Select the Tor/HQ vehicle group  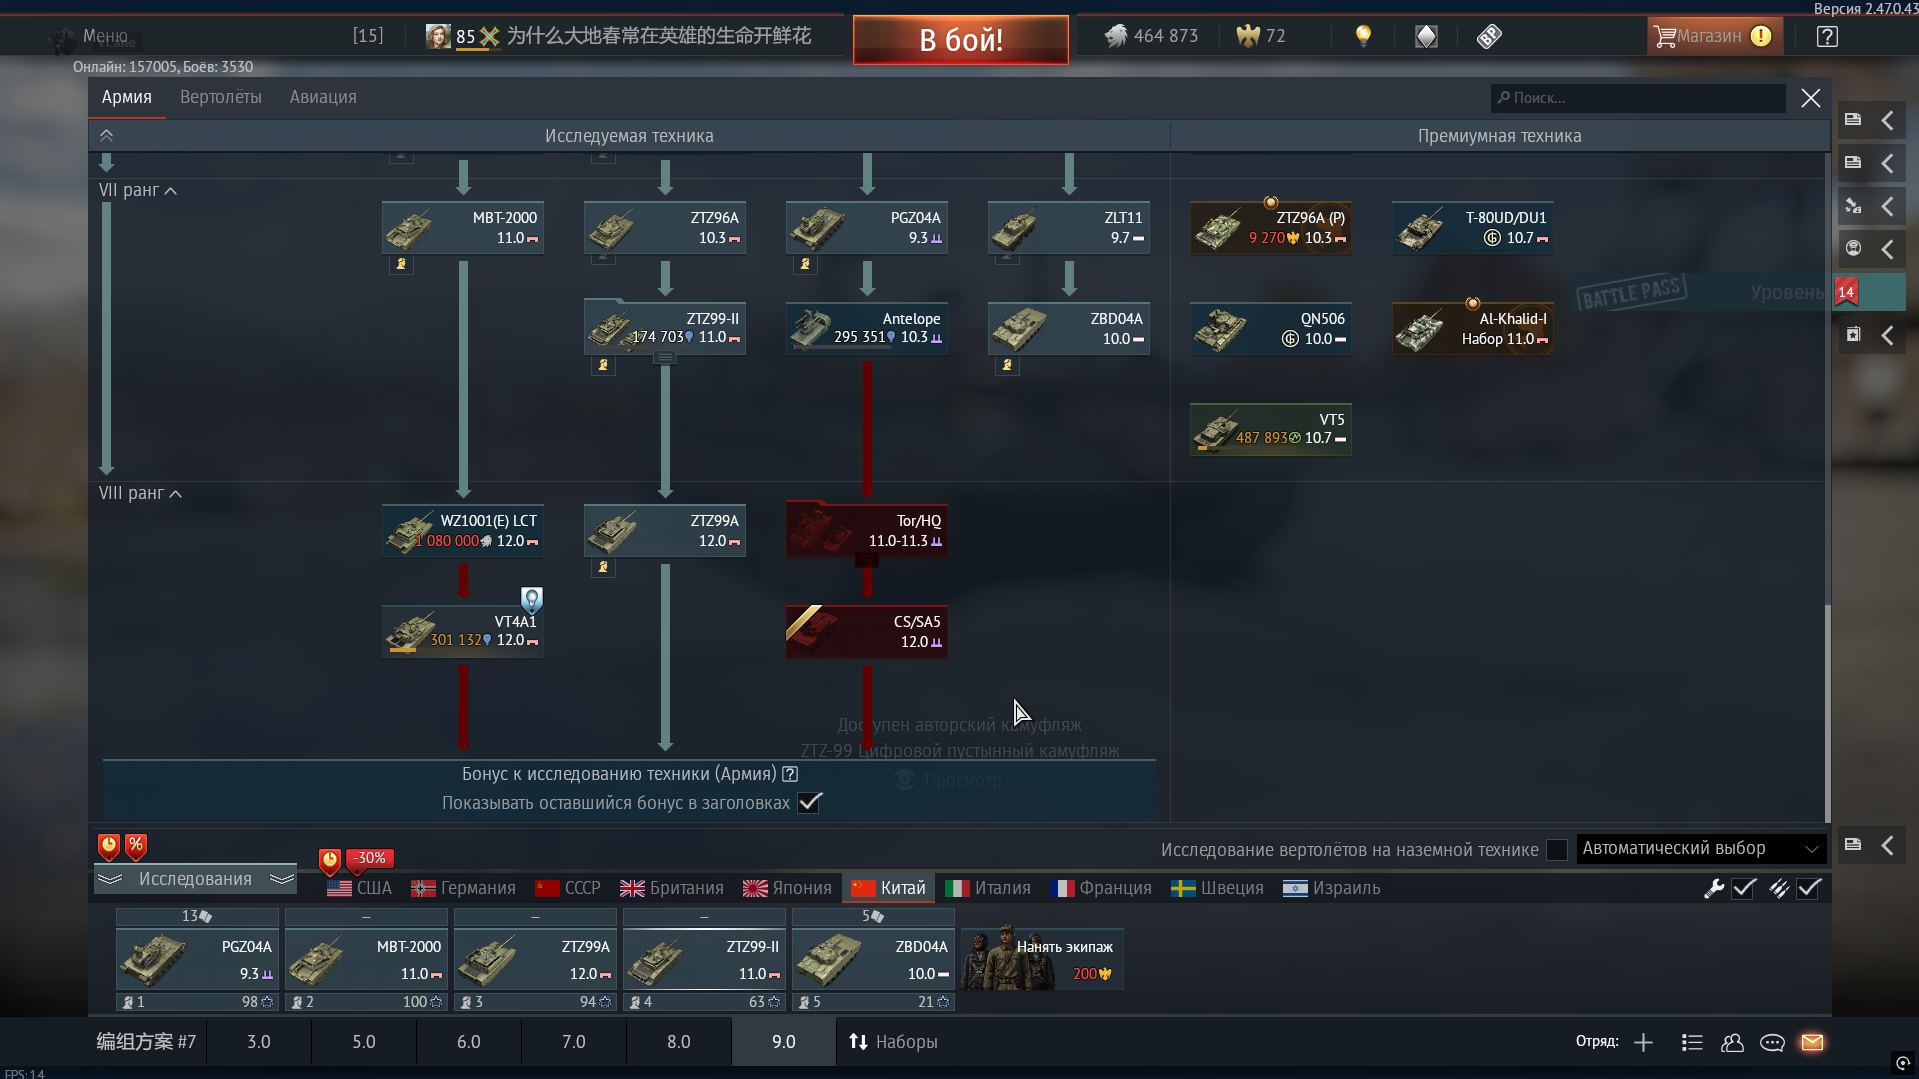tap(866, 531)
